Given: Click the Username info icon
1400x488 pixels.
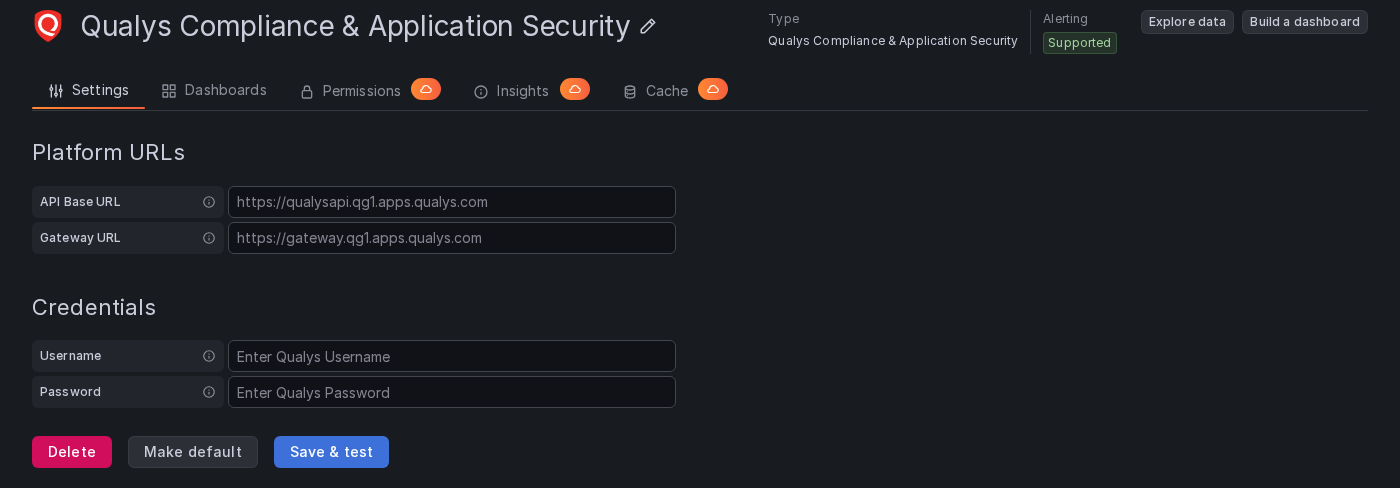Looking at the screenshot, I should click(209, 356).
